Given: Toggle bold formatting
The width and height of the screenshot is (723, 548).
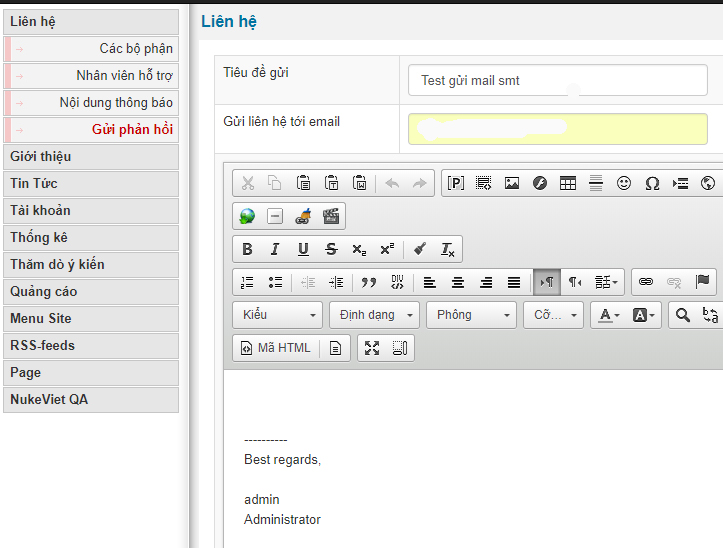Looking at the screenshot, I should pyautogui.click(x=247, y=249).
